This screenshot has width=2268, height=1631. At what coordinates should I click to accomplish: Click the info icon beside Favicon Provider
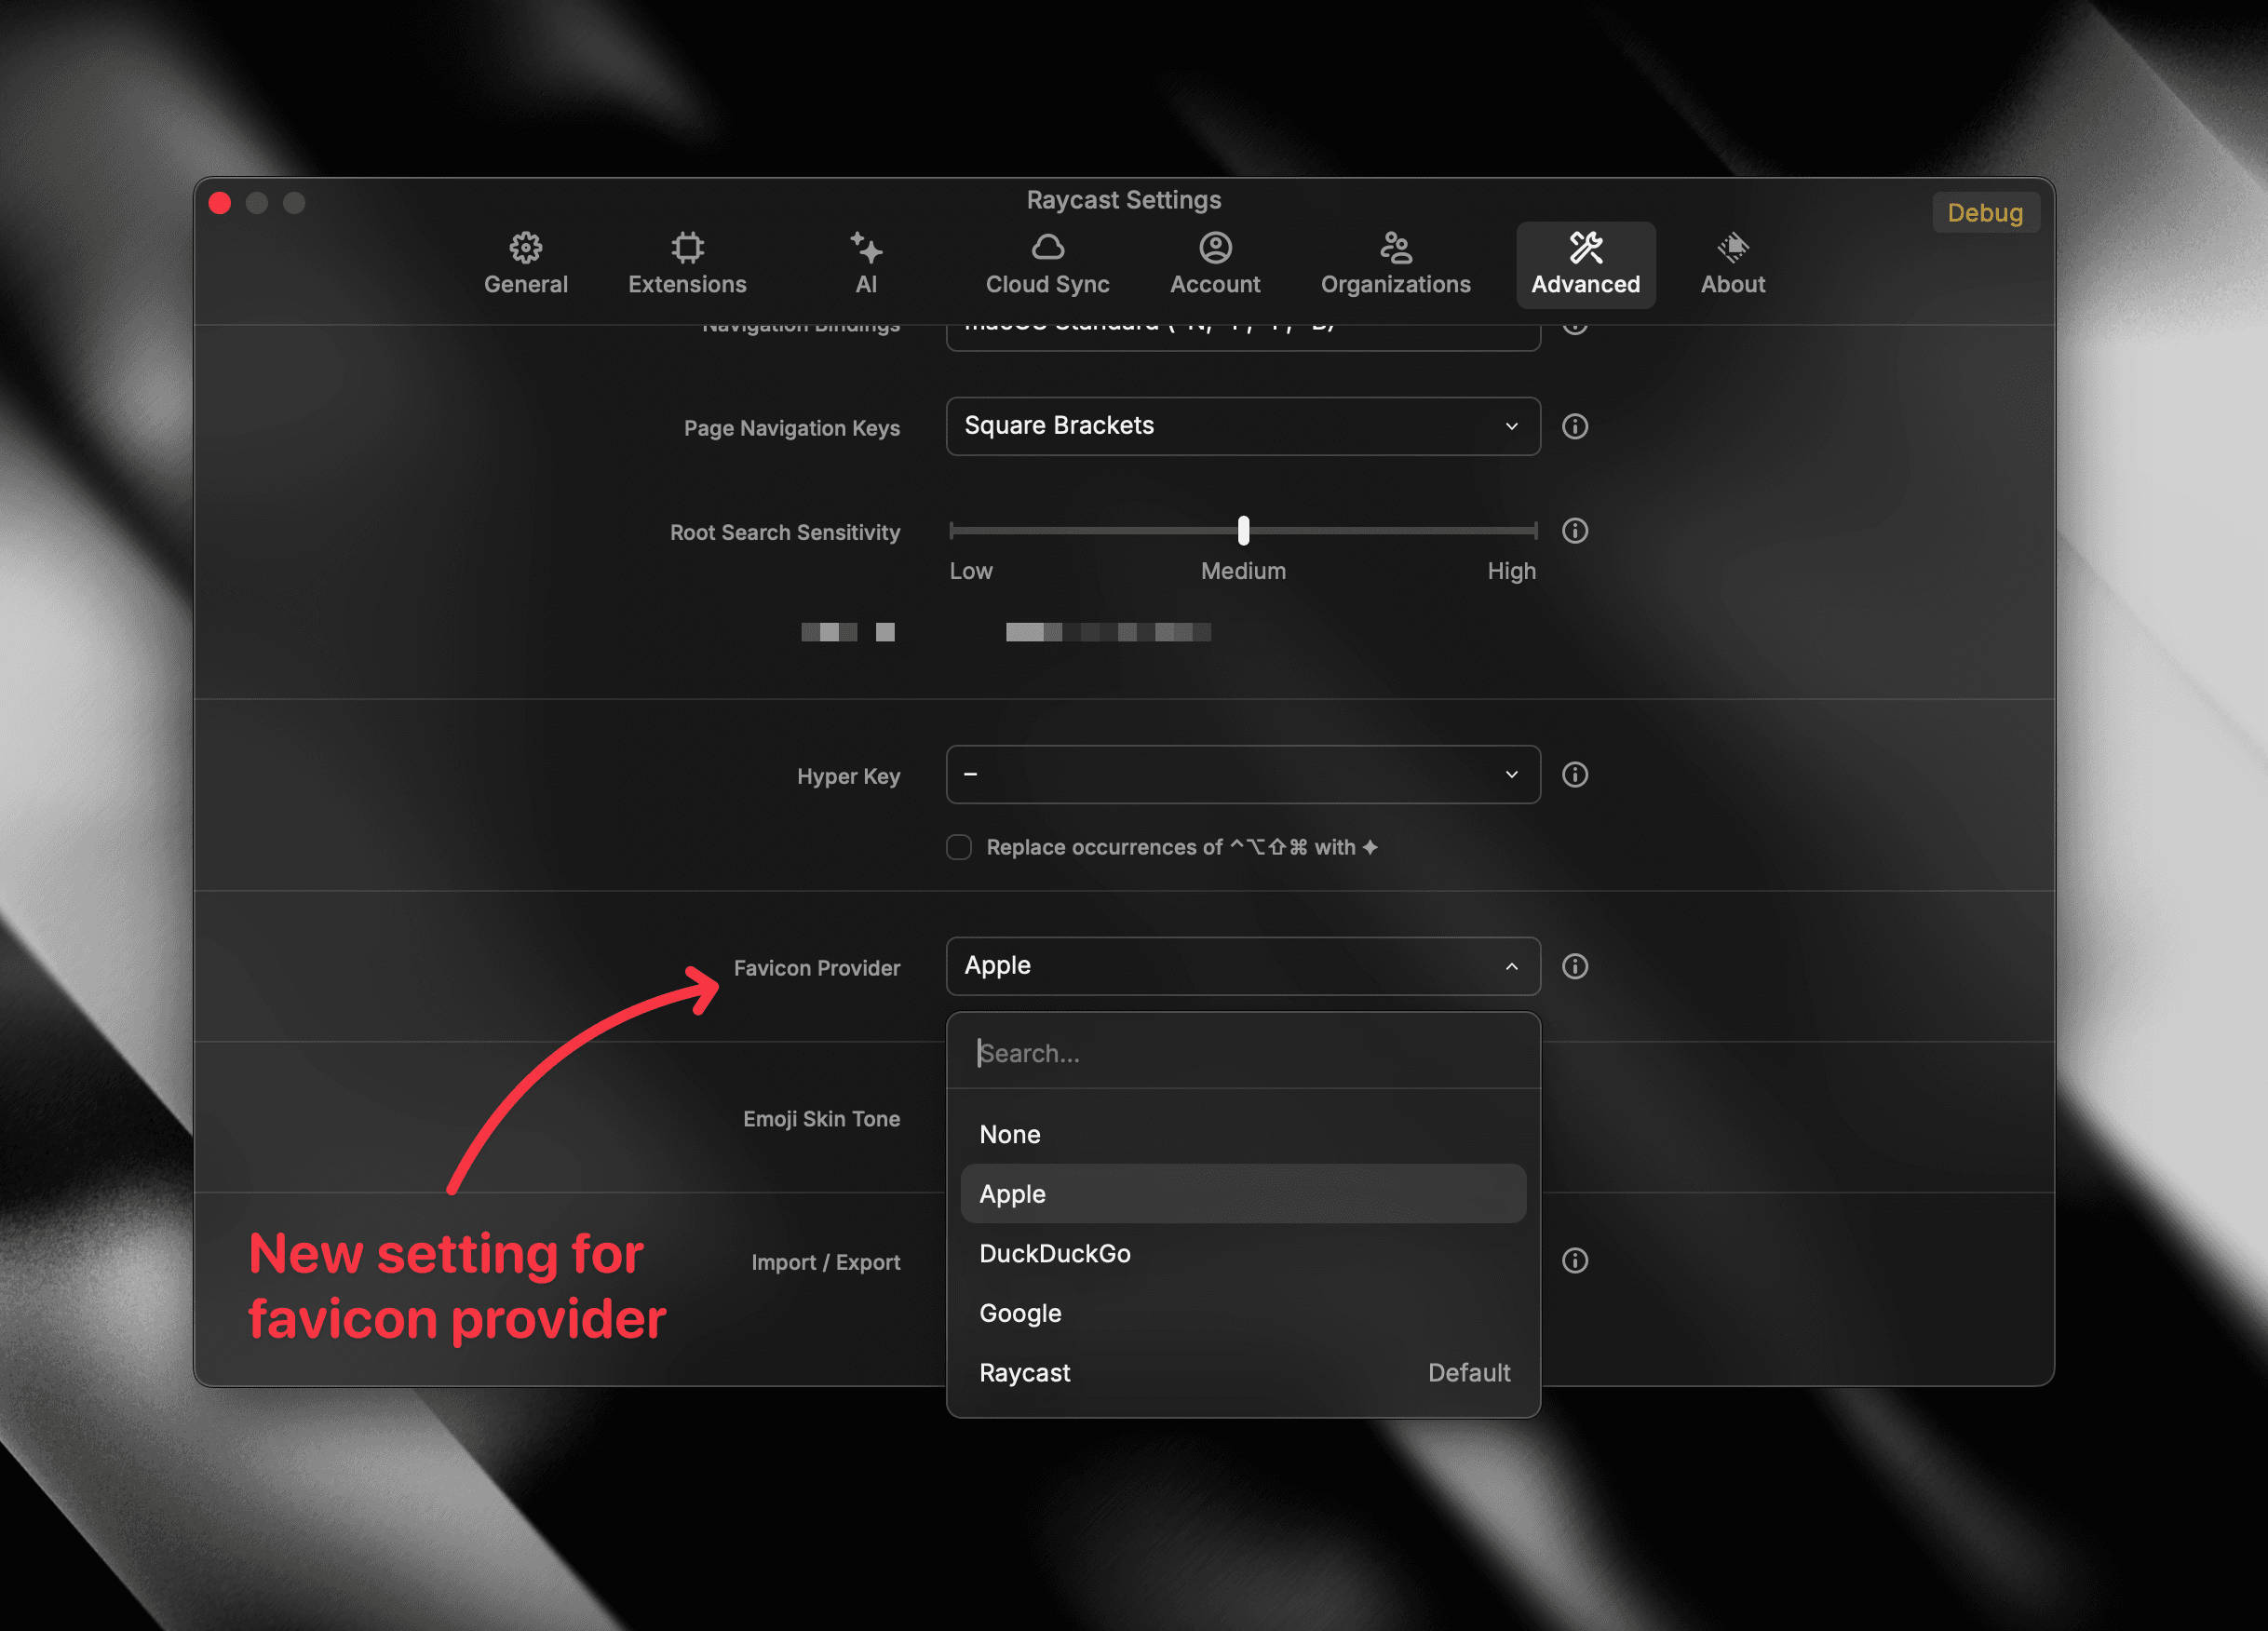(x=1575, y=966)
